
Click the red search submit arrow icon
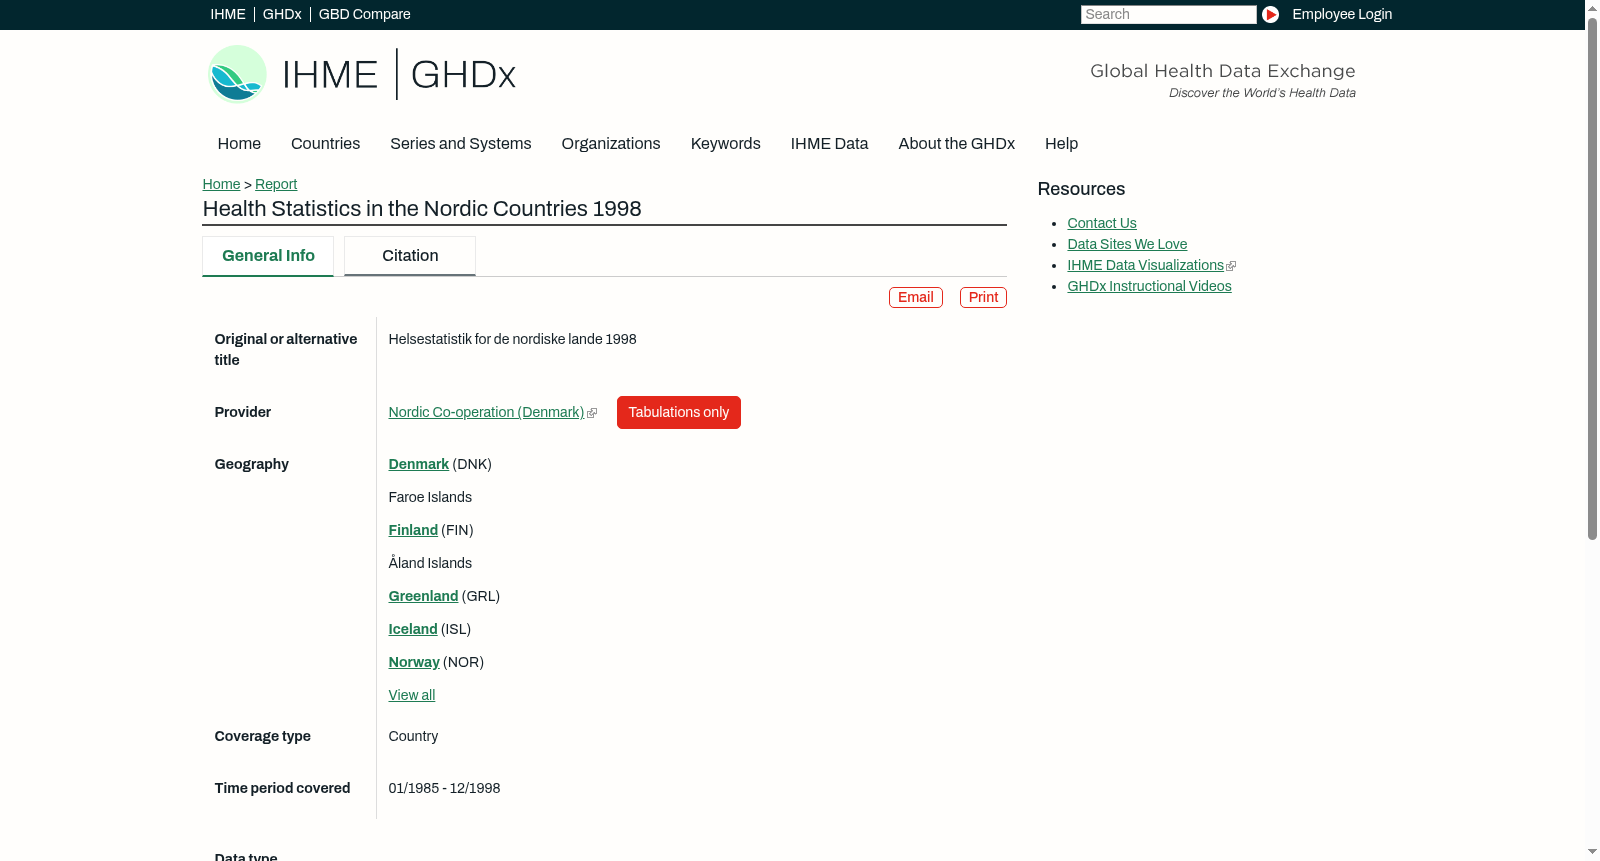click(1270, 14)
